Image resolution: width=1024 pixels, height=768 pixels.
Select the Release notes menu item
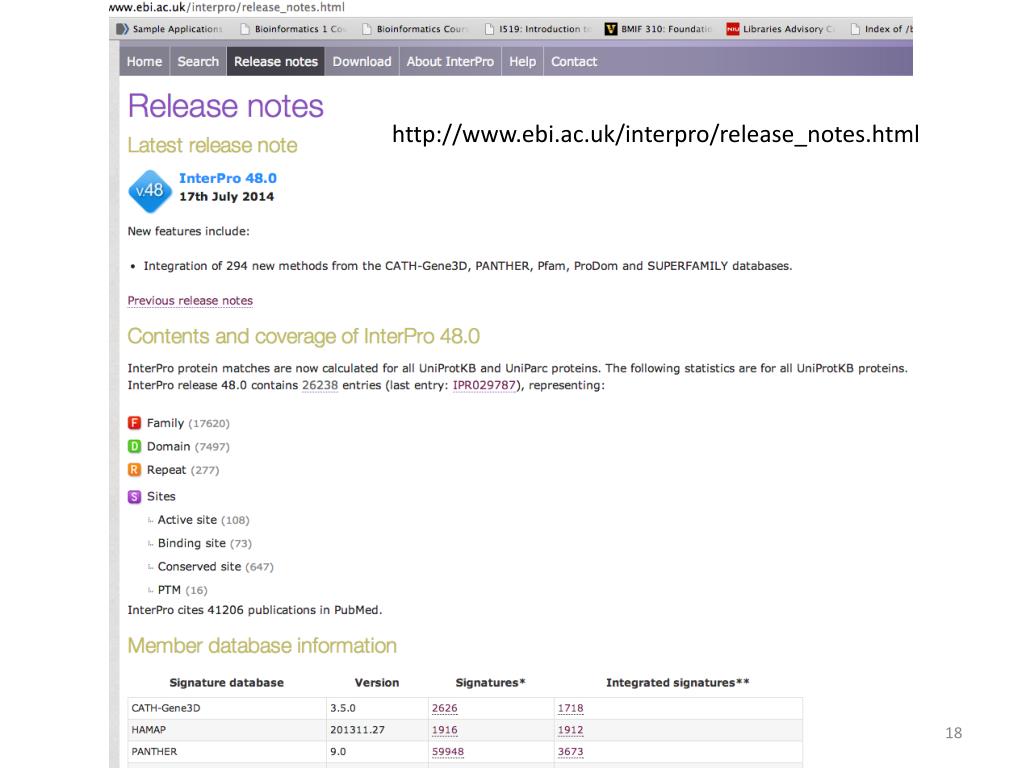pyautogui.click(x=276, y=61)
